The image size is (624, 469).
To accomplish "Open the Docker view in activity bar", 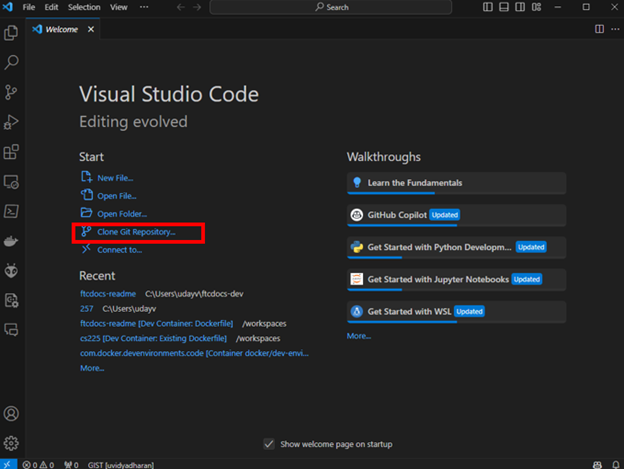I will pyautogui.click(x=12, y=241).
